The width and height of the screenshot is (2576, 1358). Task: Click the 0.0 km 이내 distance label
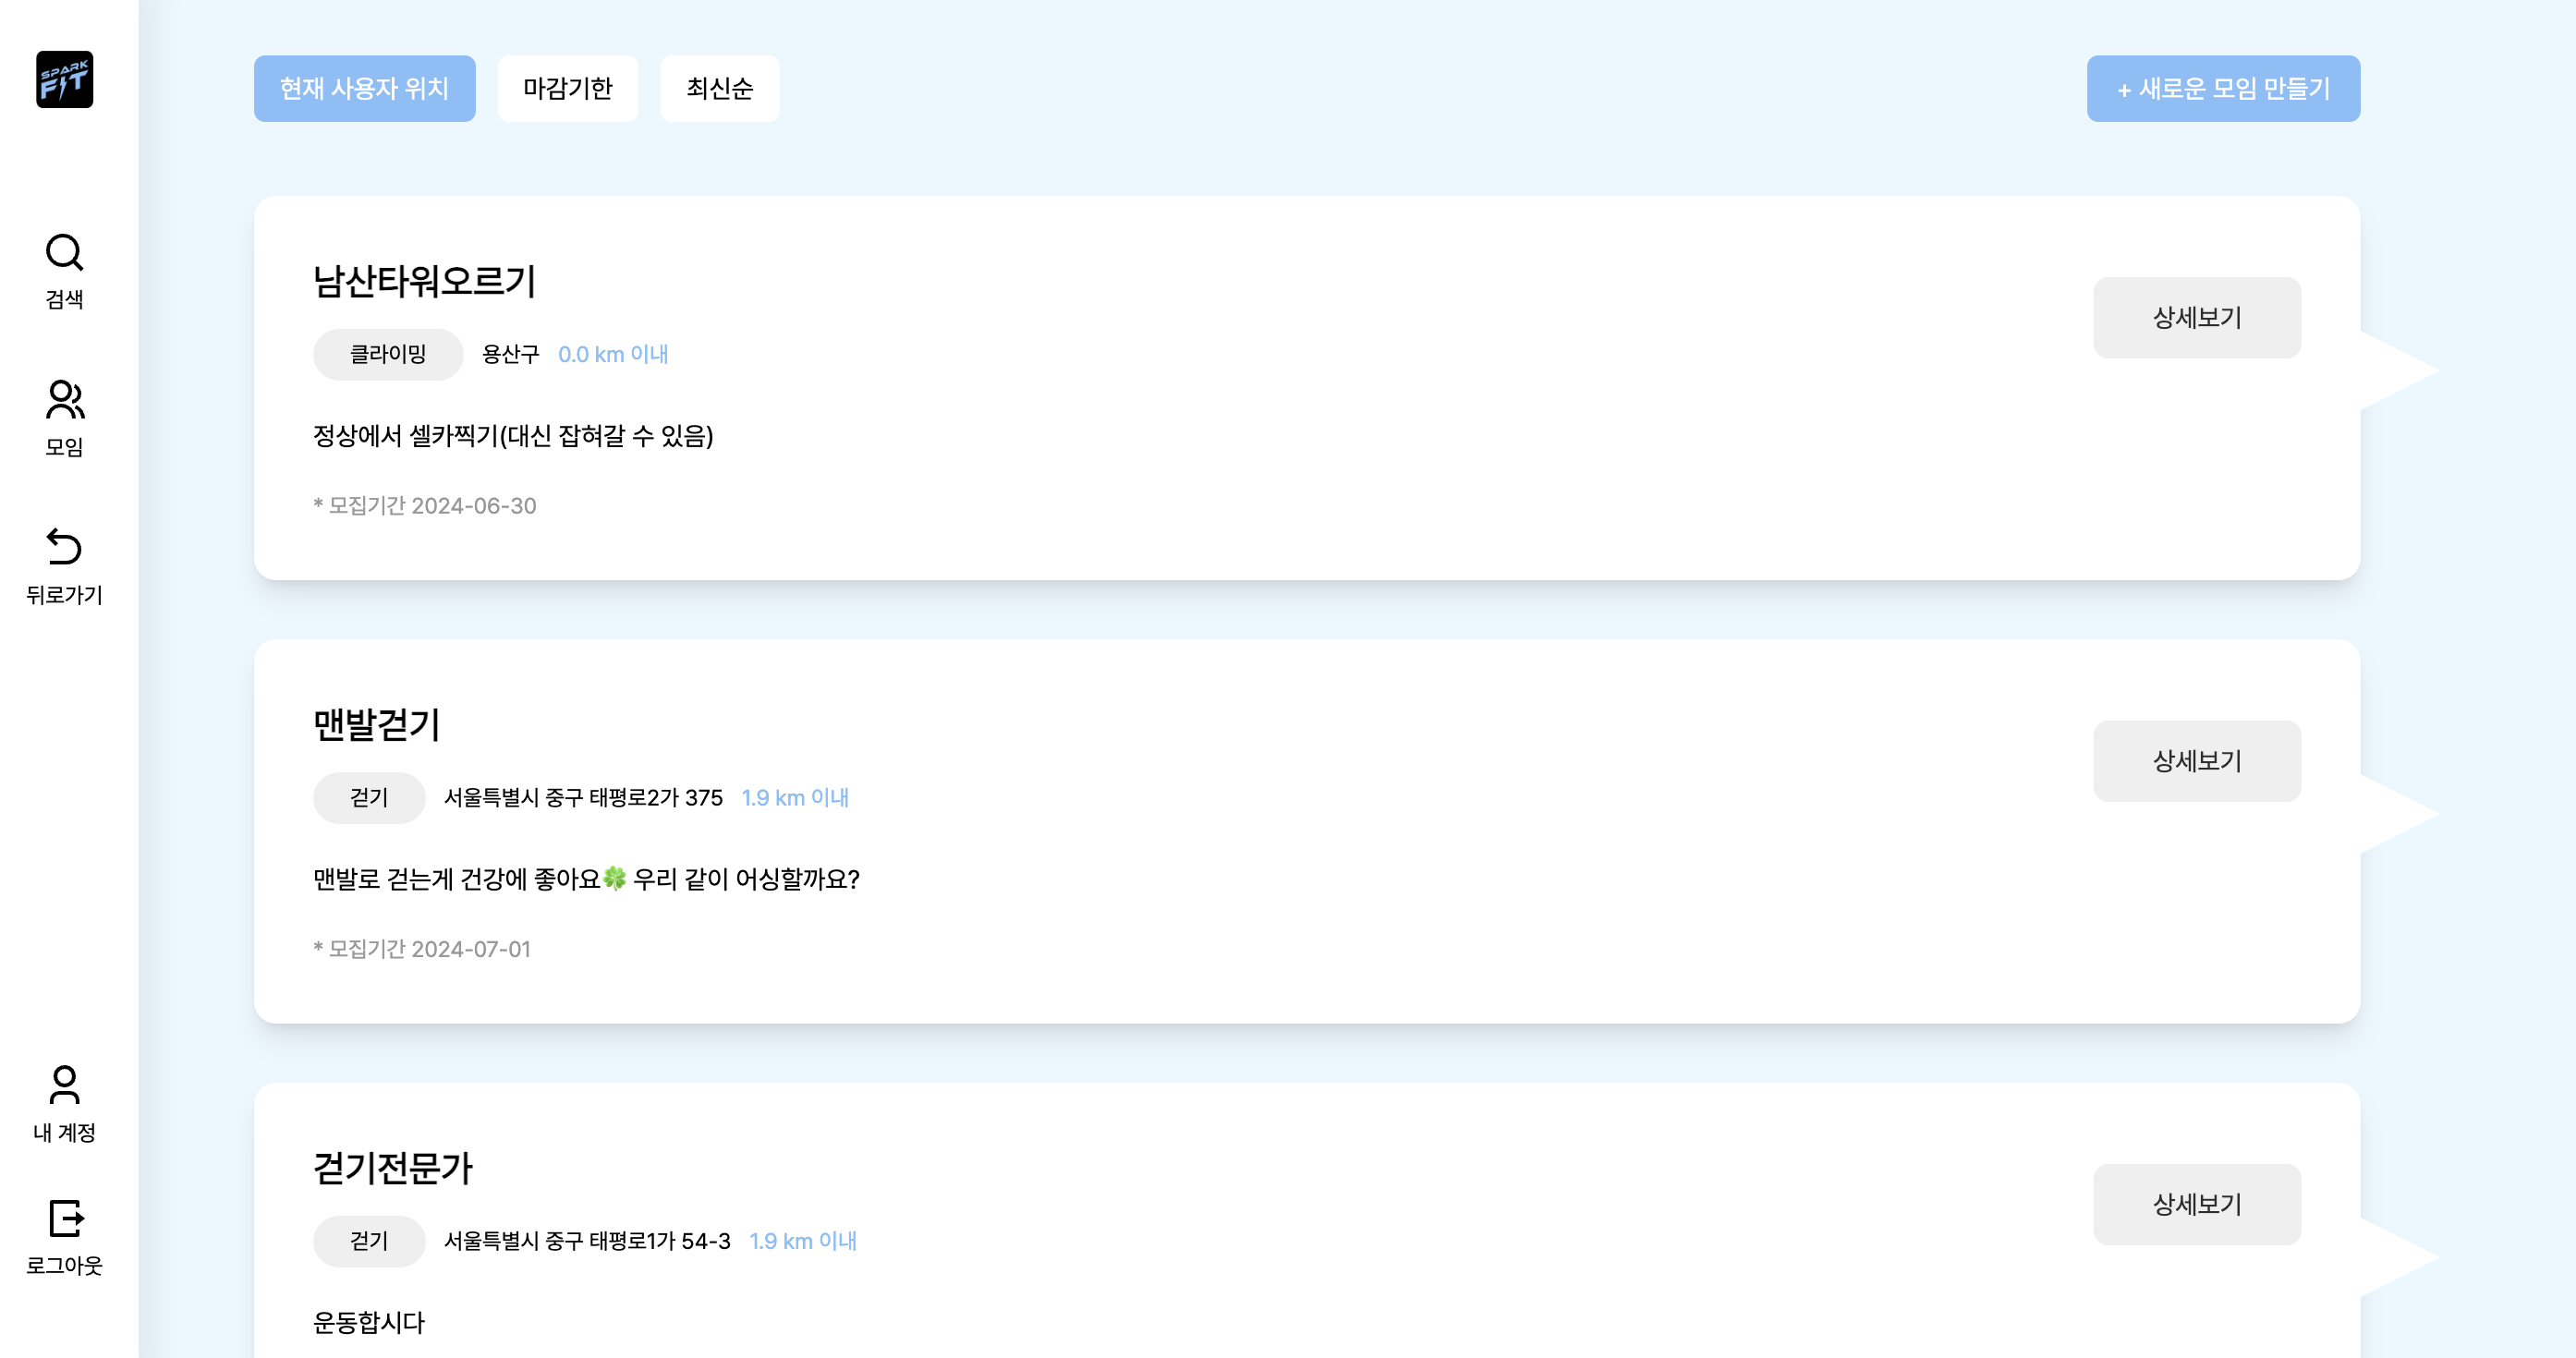click(612, 354)
